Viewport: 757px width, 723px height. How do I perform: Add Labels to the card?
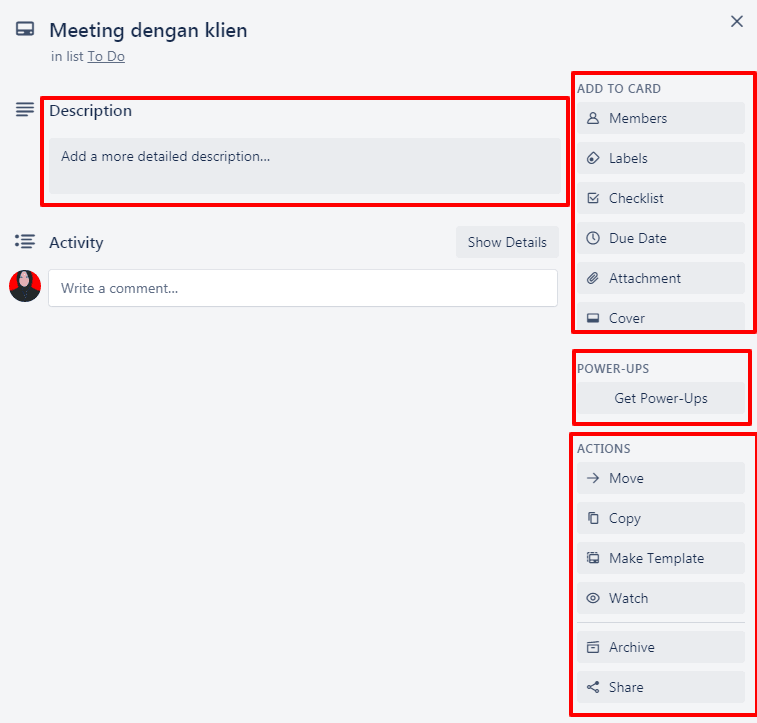pos(660,158)
